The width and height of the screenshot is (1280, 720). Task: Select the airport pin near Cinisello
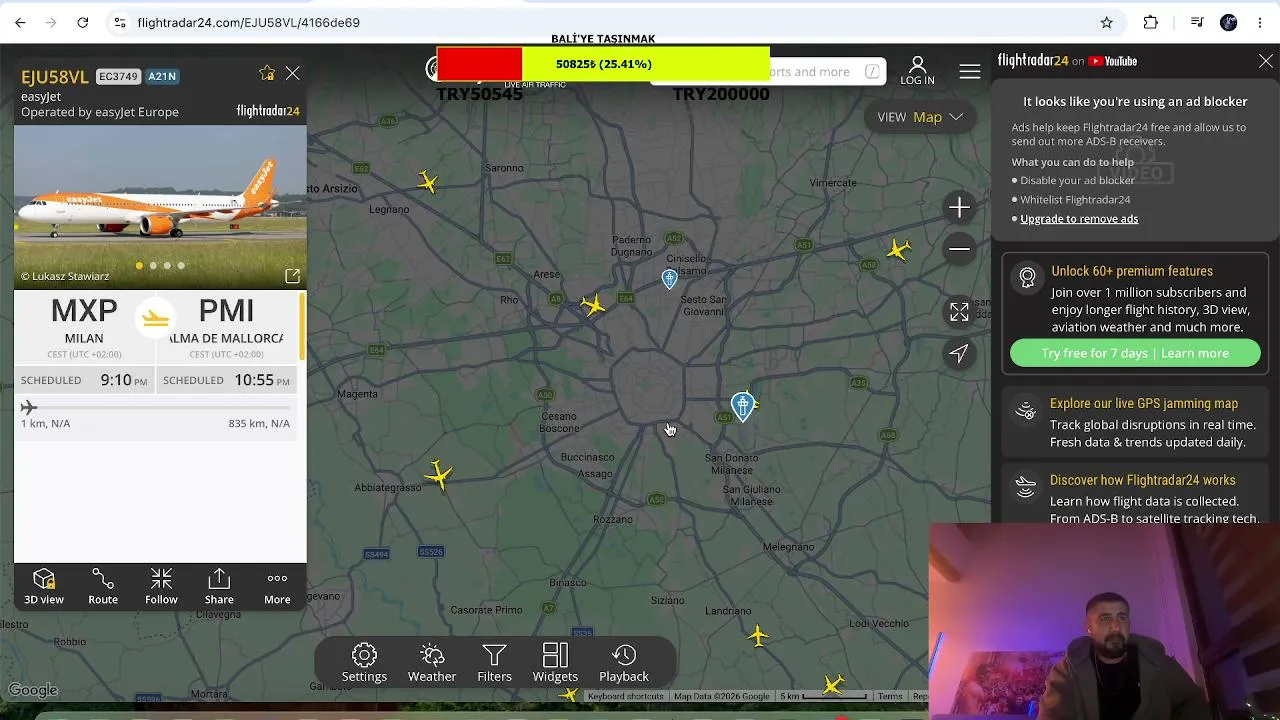pos(669,279)
